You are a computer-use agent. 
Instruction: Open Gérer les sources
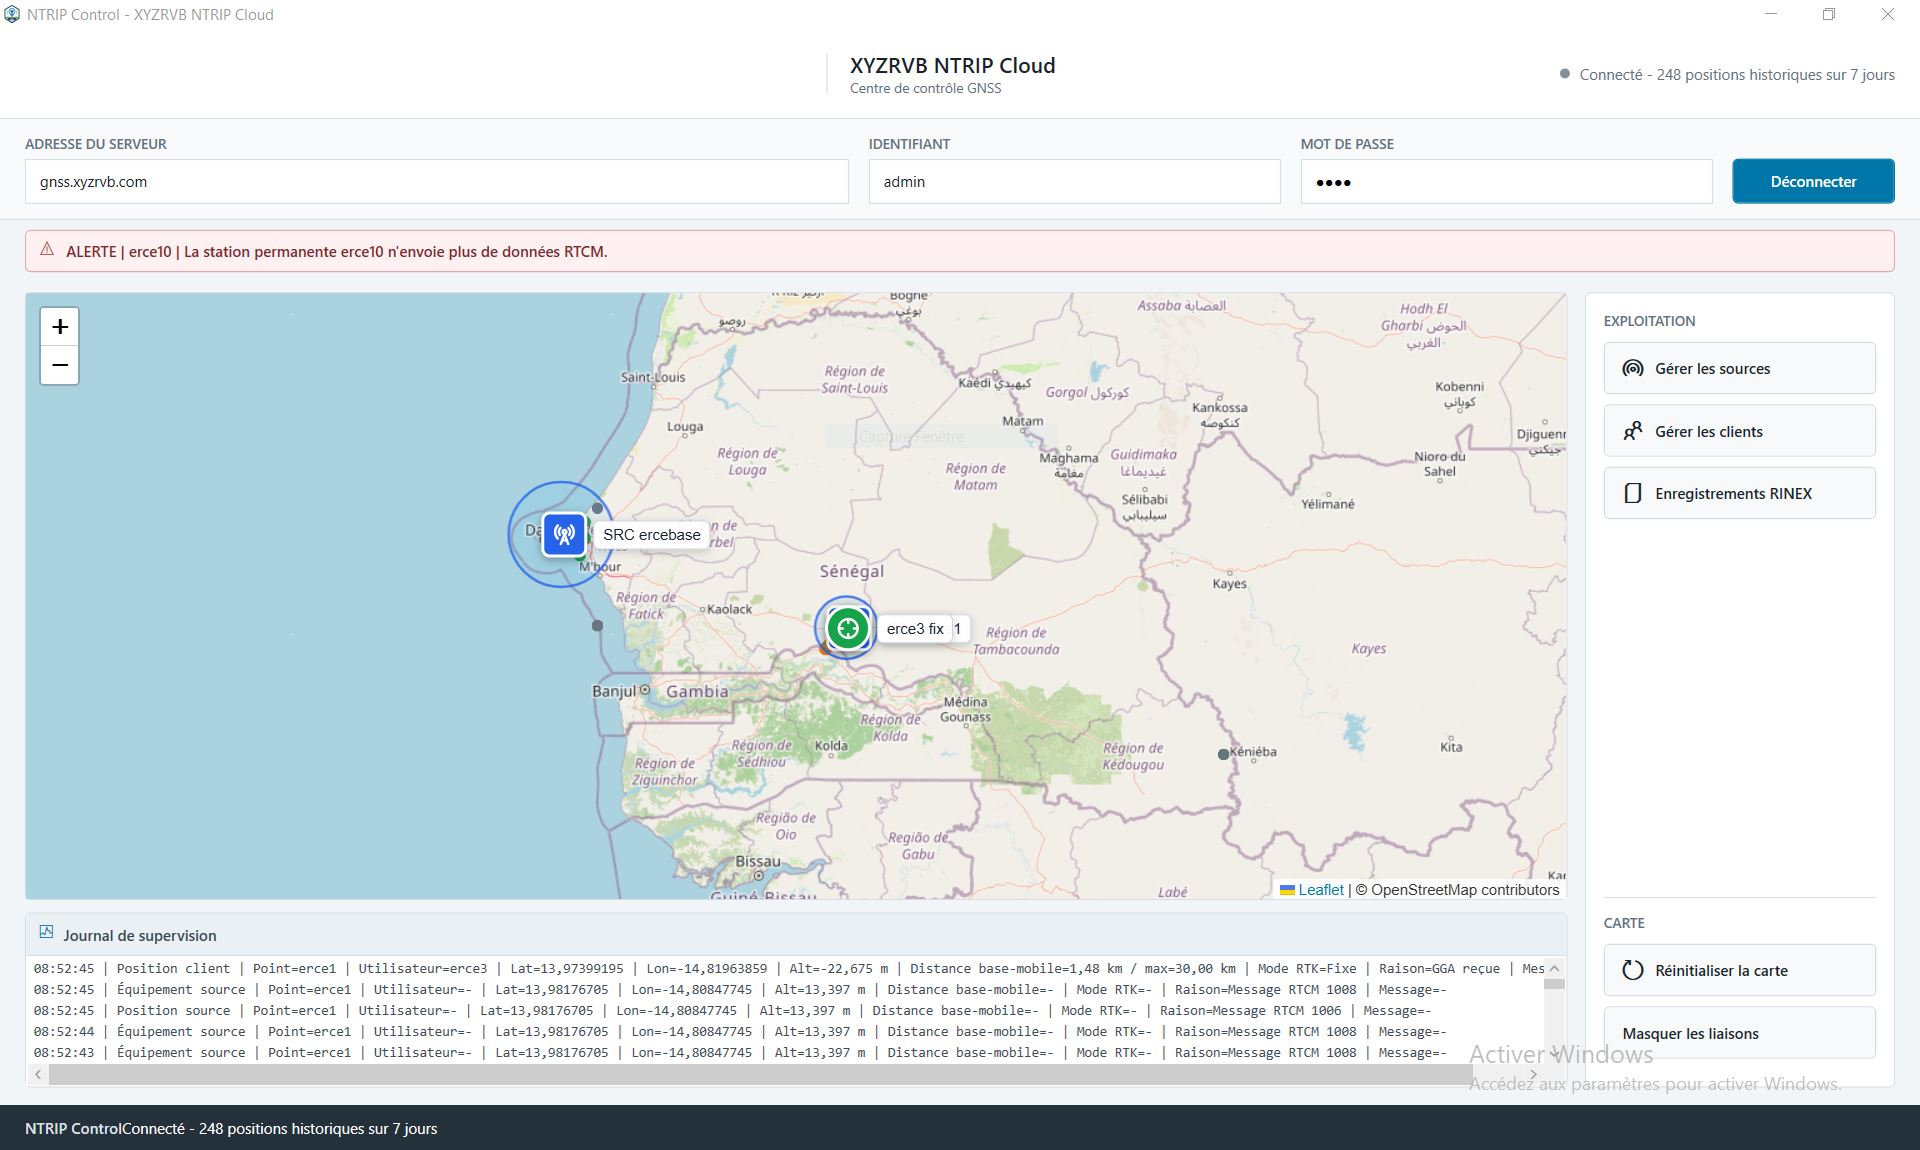point(1739,368)
